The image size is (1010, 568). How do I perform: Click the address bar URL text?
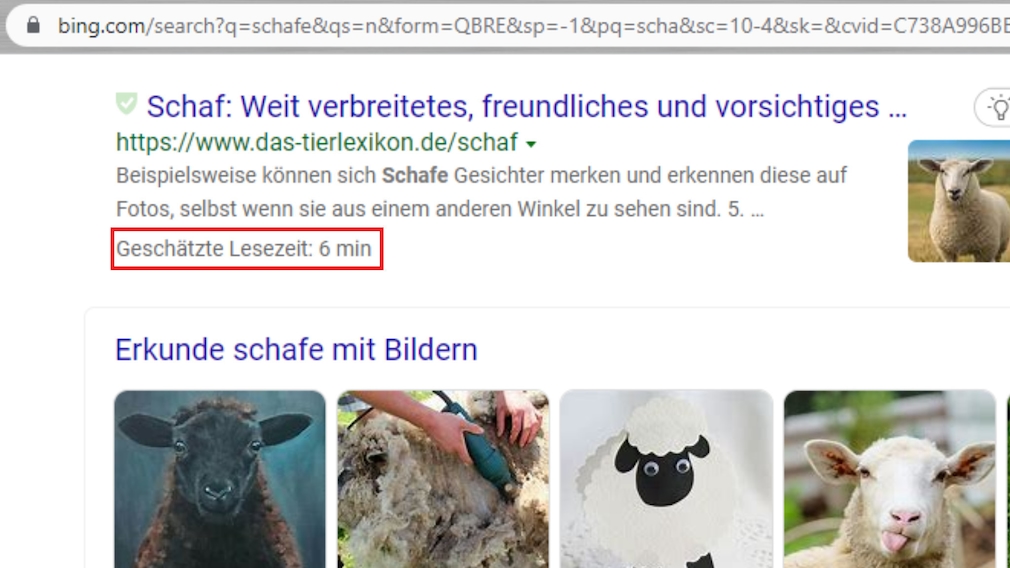pyautogui.click(x=533, y=26)
